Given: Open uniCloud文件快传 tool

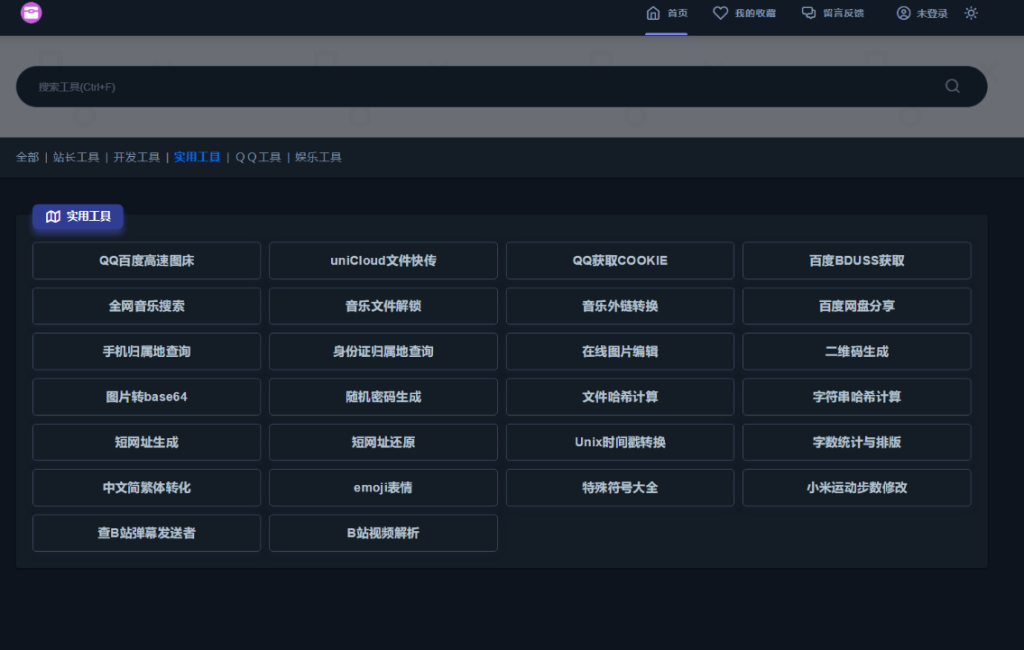Looking at the screenshot, I should point(383,261).
